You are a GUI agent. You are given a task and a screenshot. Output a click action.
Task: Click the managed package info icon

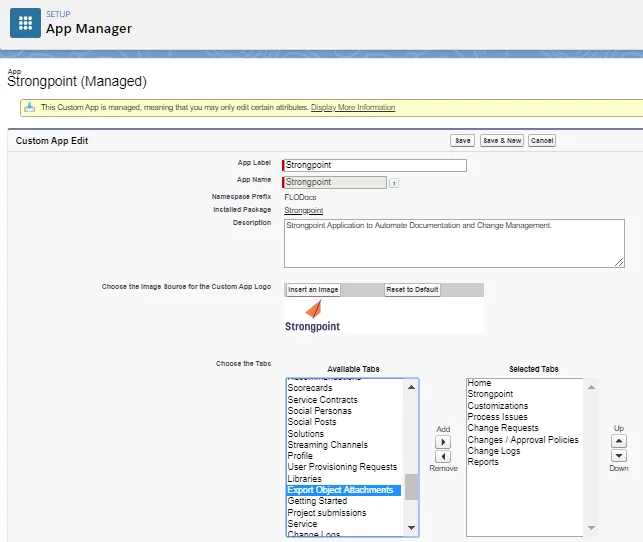coord(30,107)
